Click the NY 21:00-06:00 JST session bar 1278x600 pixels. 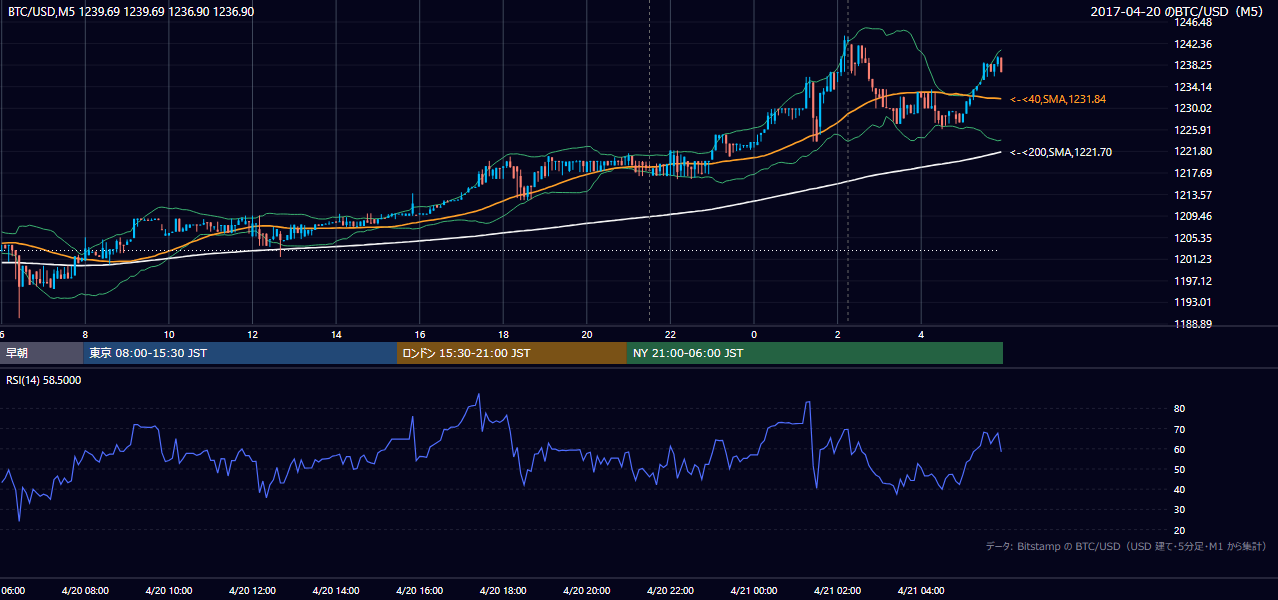pos(815,353)
